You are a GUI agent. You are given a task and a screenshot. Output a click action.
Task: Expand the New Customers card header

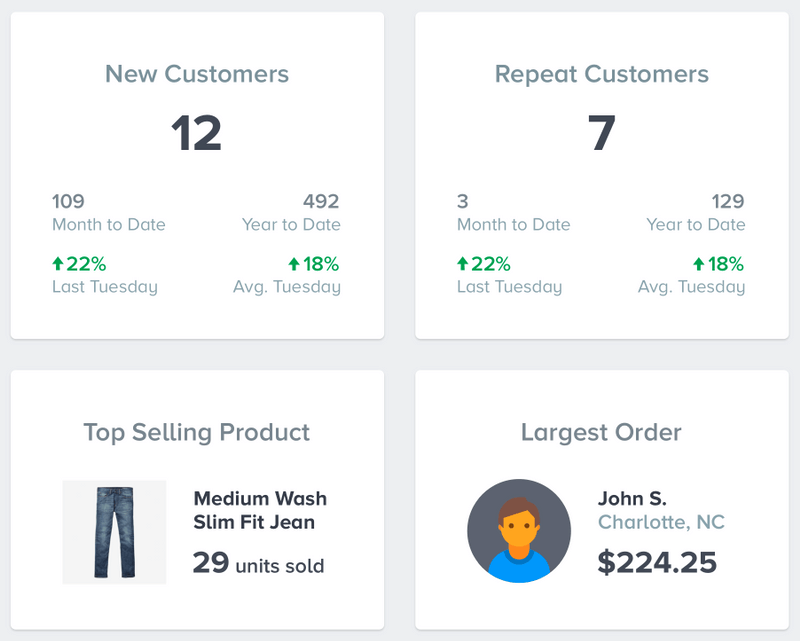(x=196, y=73)
